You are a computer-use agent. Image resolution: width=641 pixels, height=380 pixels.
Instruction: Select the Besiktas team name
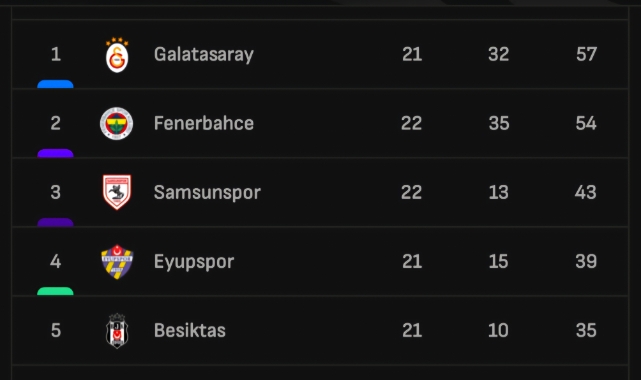(190, 331)
